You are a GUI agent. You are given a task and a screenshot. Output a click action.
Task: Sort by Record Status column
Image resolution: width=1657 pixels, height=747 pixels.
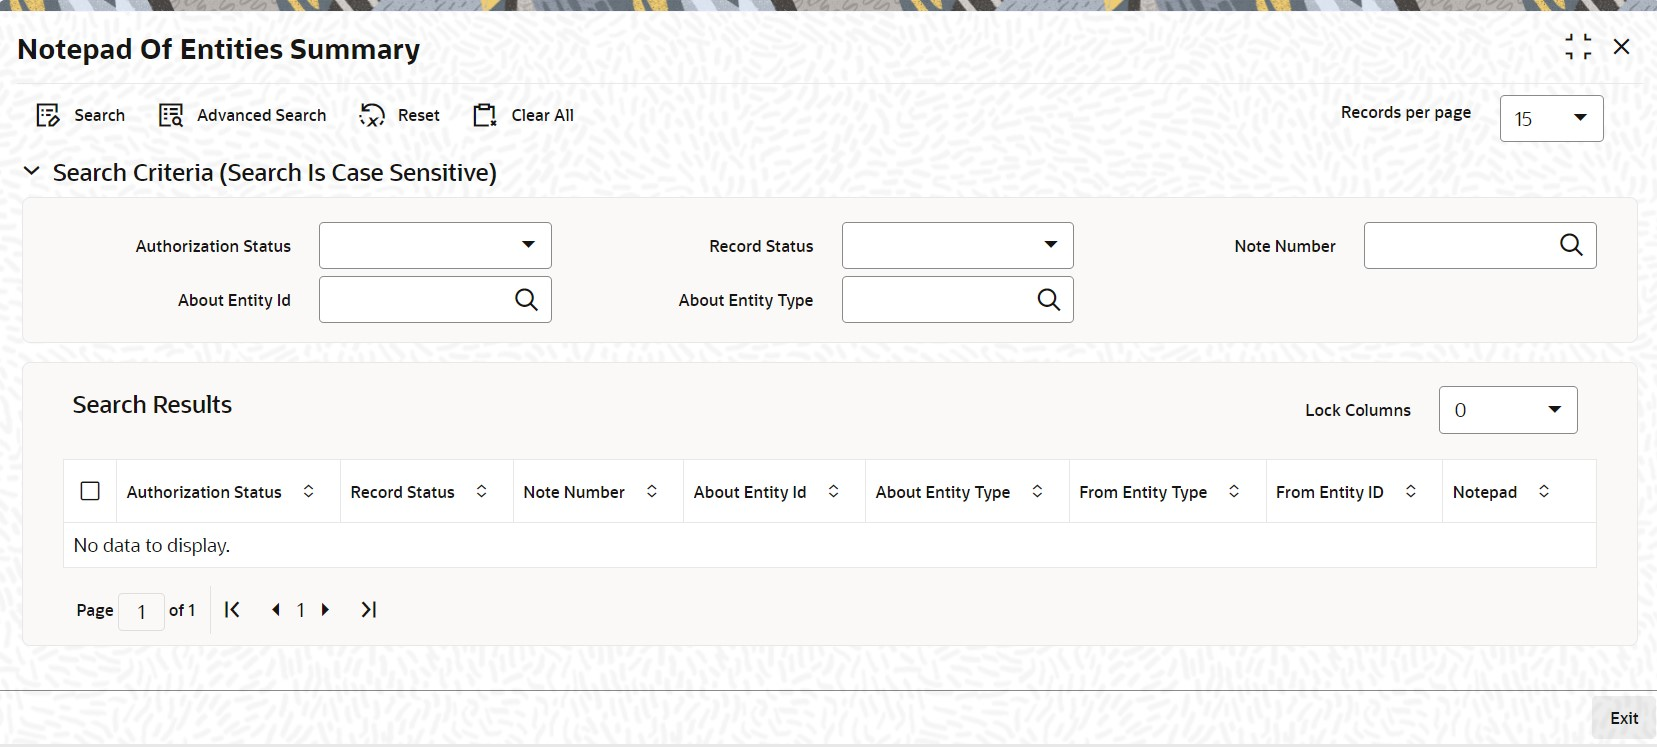point(482,491)
